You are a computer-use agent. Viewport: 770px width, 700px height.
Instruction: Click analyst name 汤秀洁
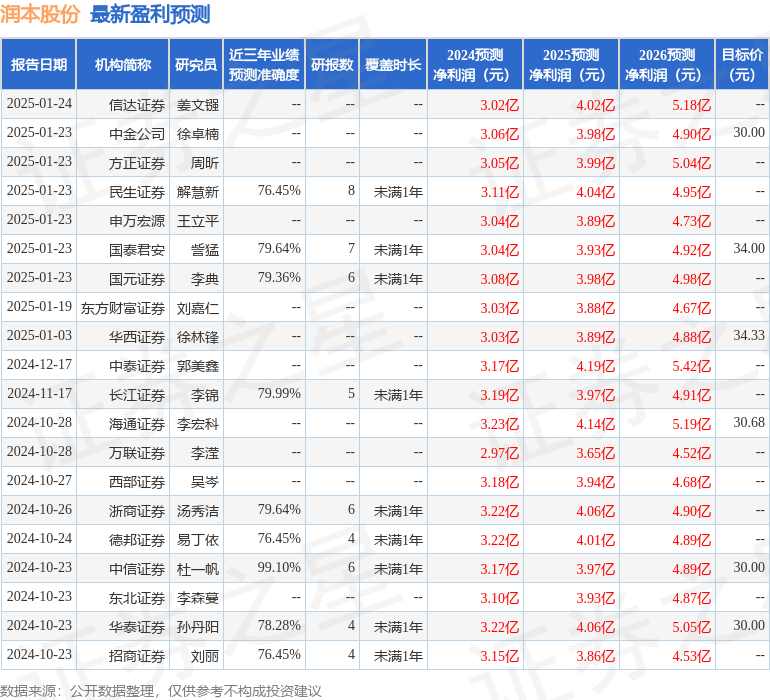pyautogui.click(x=198, y=511)
